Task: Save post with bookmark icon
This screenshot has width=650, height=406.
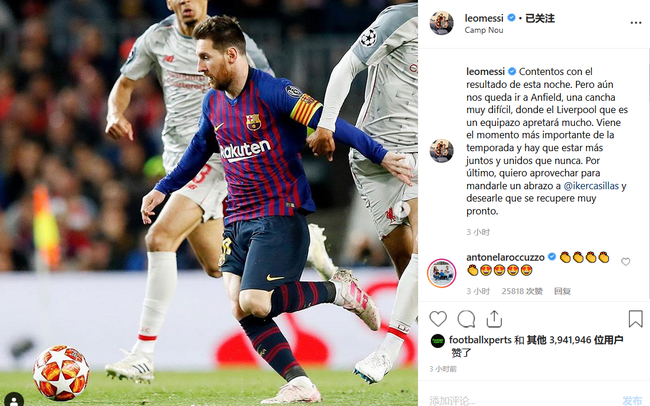Action: tap(635, 319)
